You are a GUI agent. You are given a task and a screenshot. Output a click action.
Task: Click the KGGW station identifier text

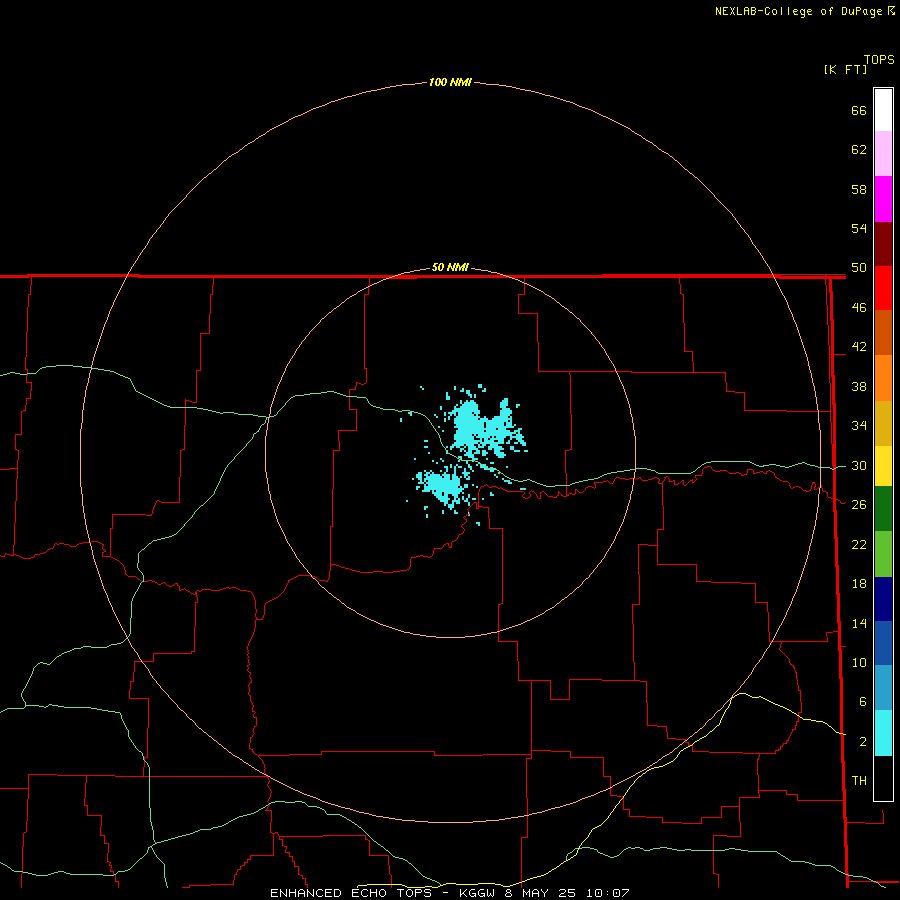pyautogui.click(x=479, y=893)
